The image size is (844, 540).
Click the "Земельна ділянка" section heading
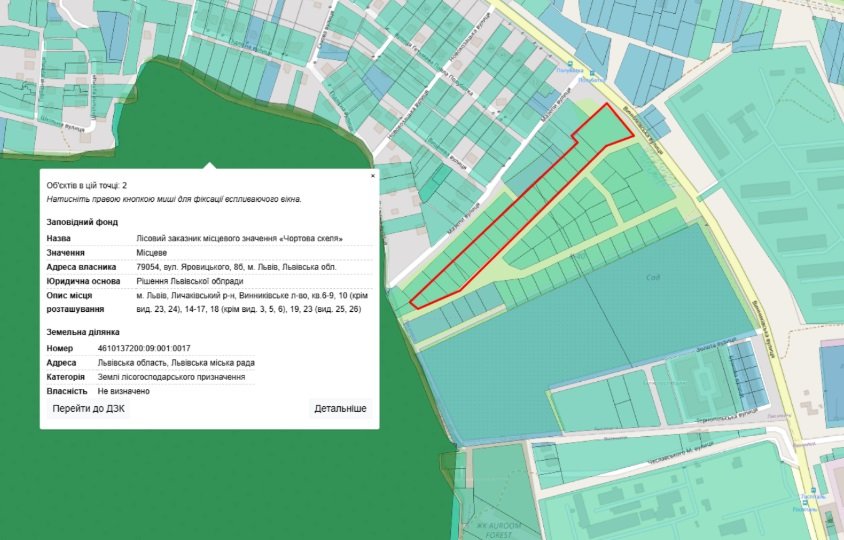[83, 331]
